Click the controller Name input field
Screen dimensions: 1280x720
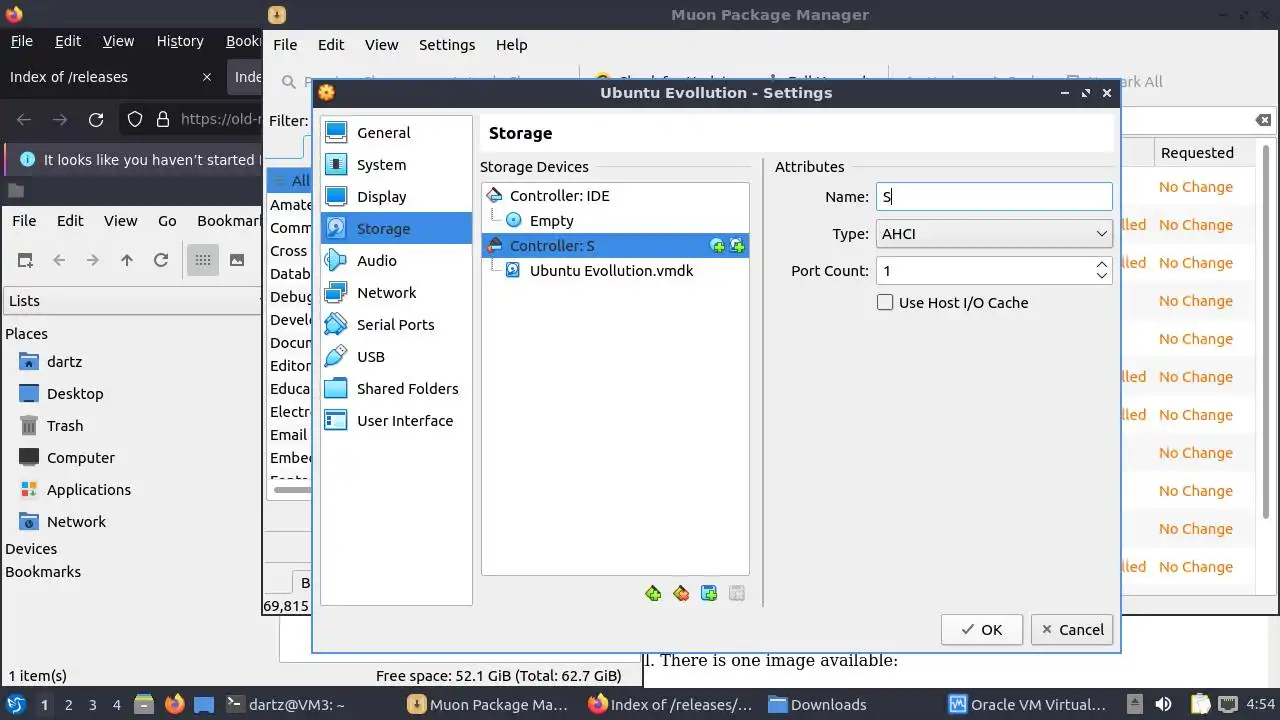pos(994,197)
